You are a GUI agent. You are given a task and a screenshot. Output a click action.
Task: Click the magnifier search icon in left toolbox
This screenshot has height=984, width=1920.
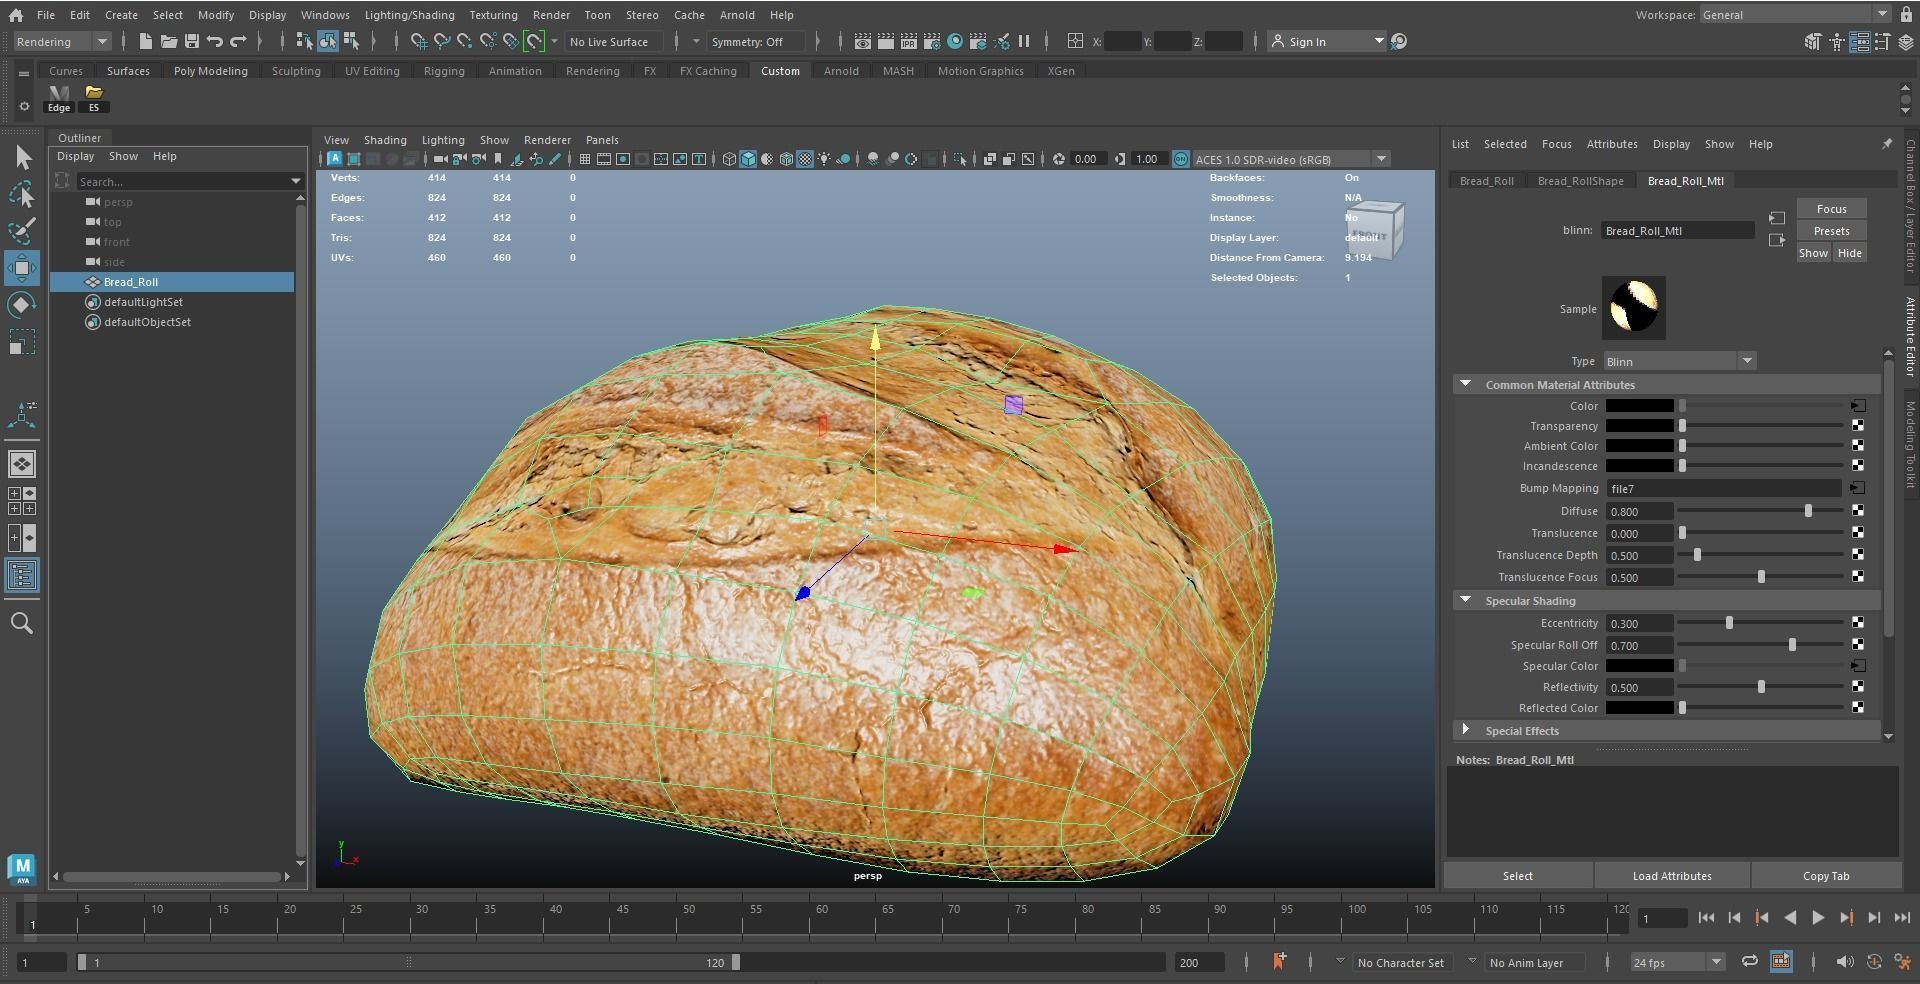pyautogui.click(x=22, y=624)
